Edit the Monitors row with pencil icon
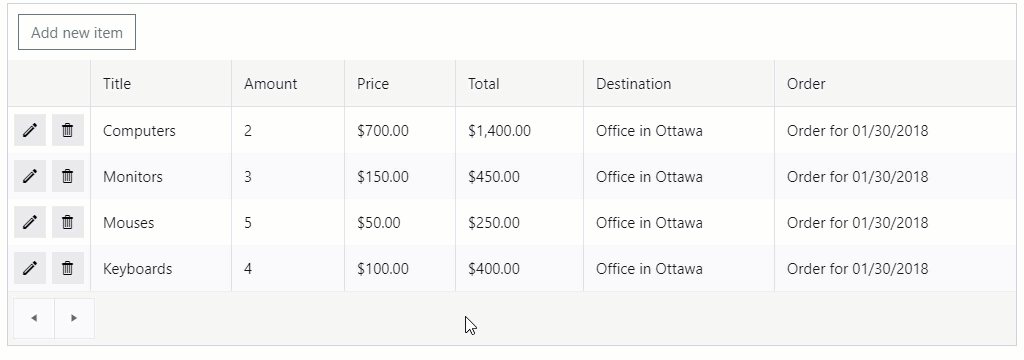This screenshot has height=360, width=1024. point(30,176)
